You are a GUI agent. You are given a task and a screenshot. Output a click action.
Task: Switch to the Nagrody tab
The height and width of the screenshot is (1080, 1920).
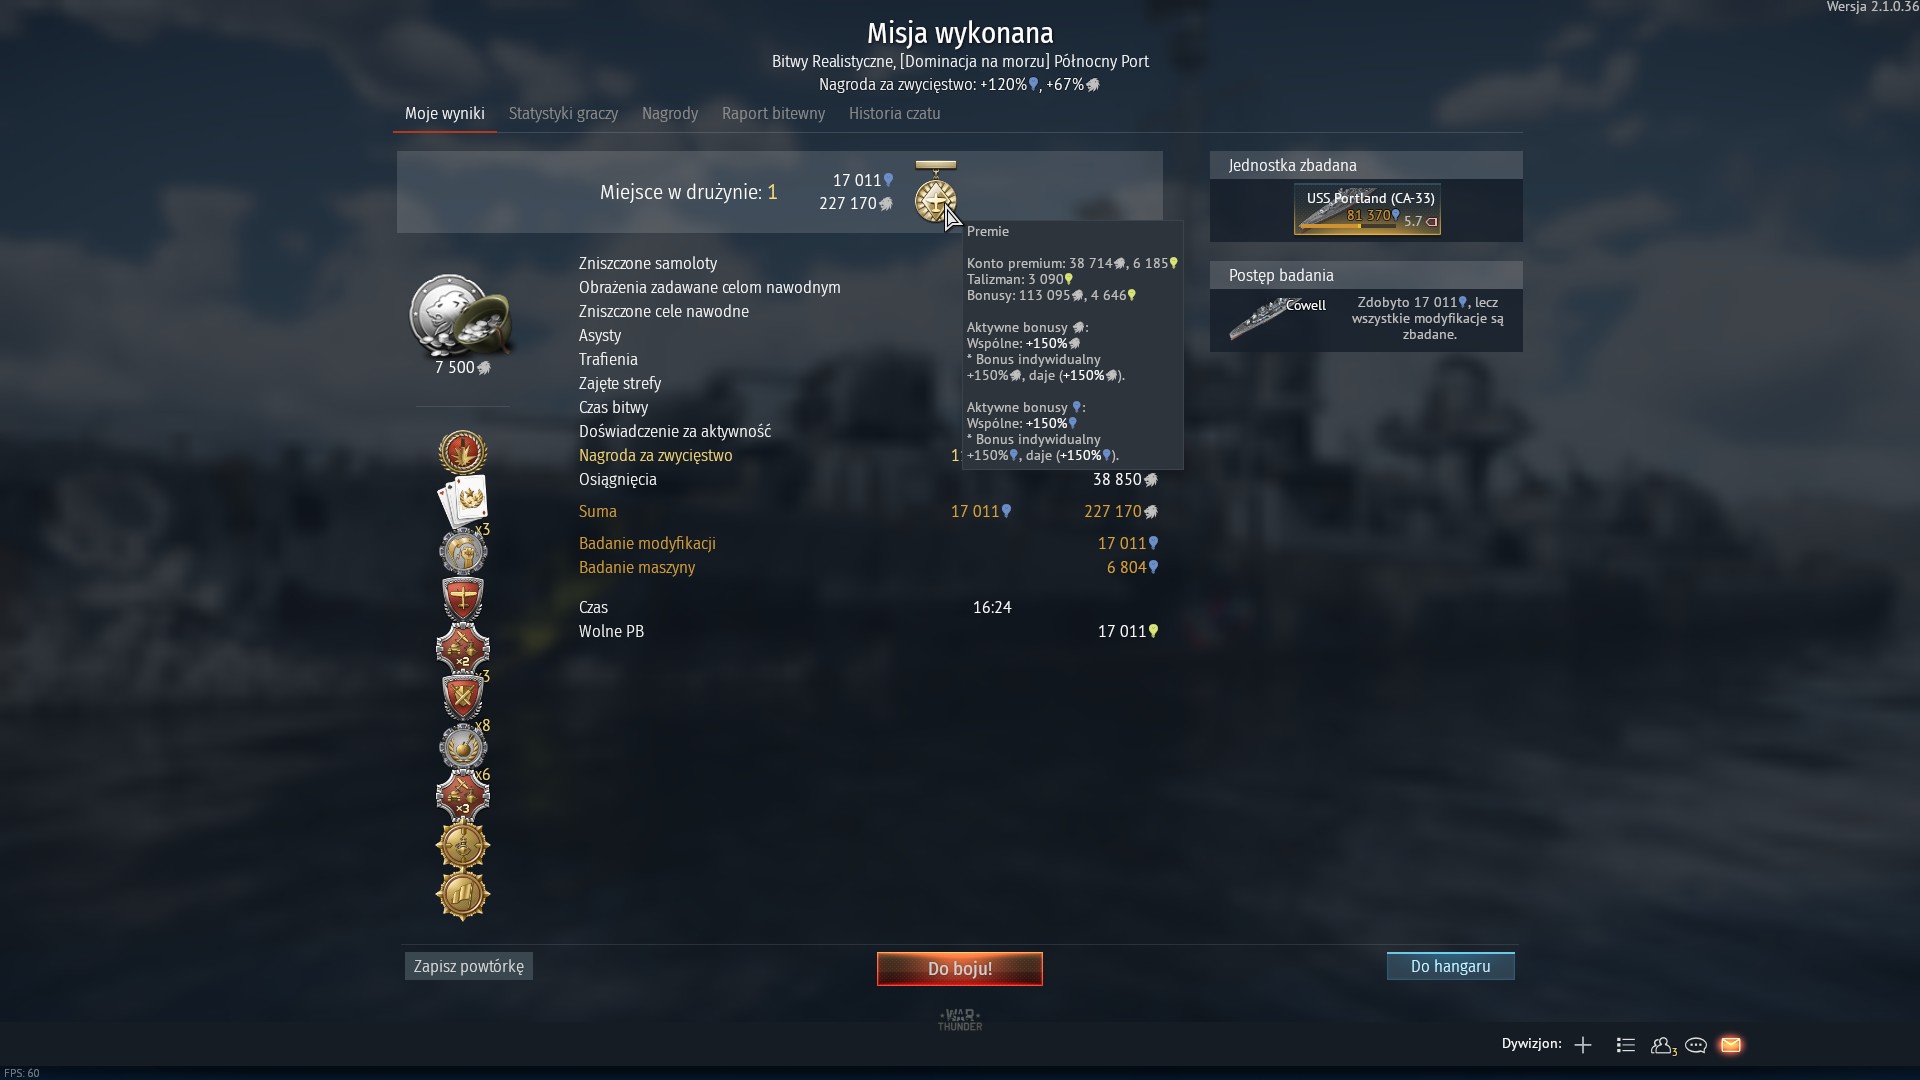point(670,114)
